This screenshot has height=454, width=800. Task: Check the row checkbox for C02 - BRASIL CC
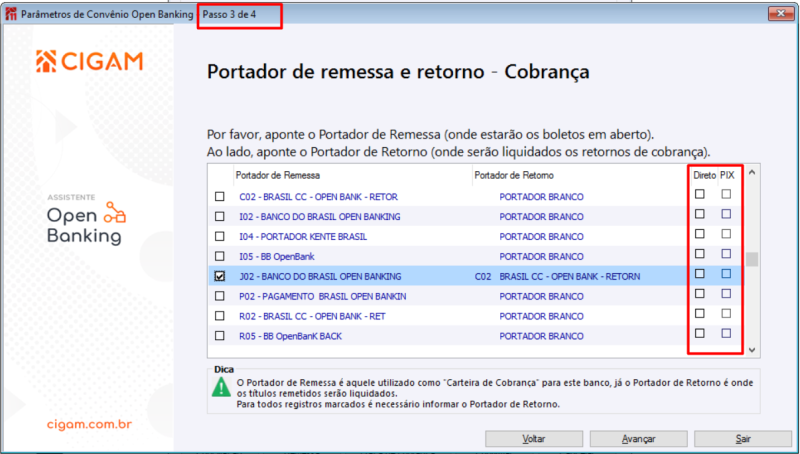[219, 196]
